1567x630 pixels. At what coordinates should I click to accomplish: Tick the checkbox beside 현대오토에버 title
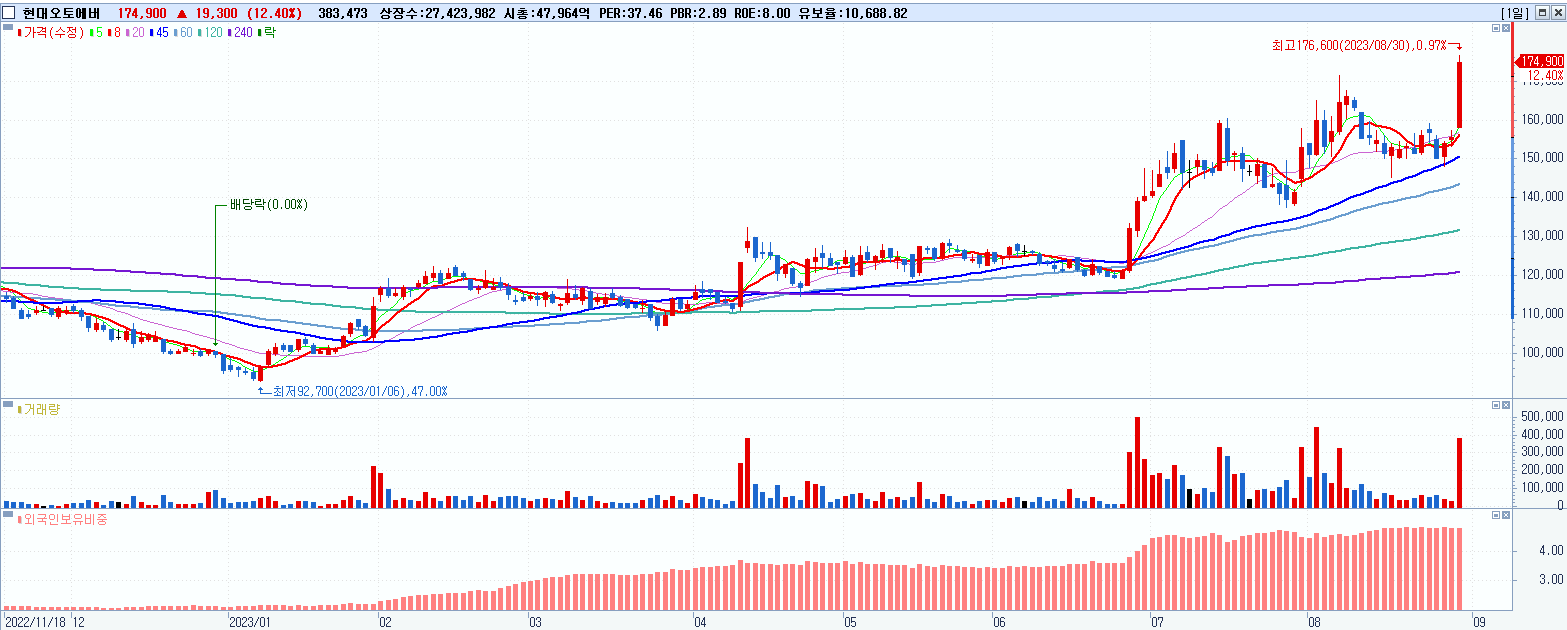9,12
